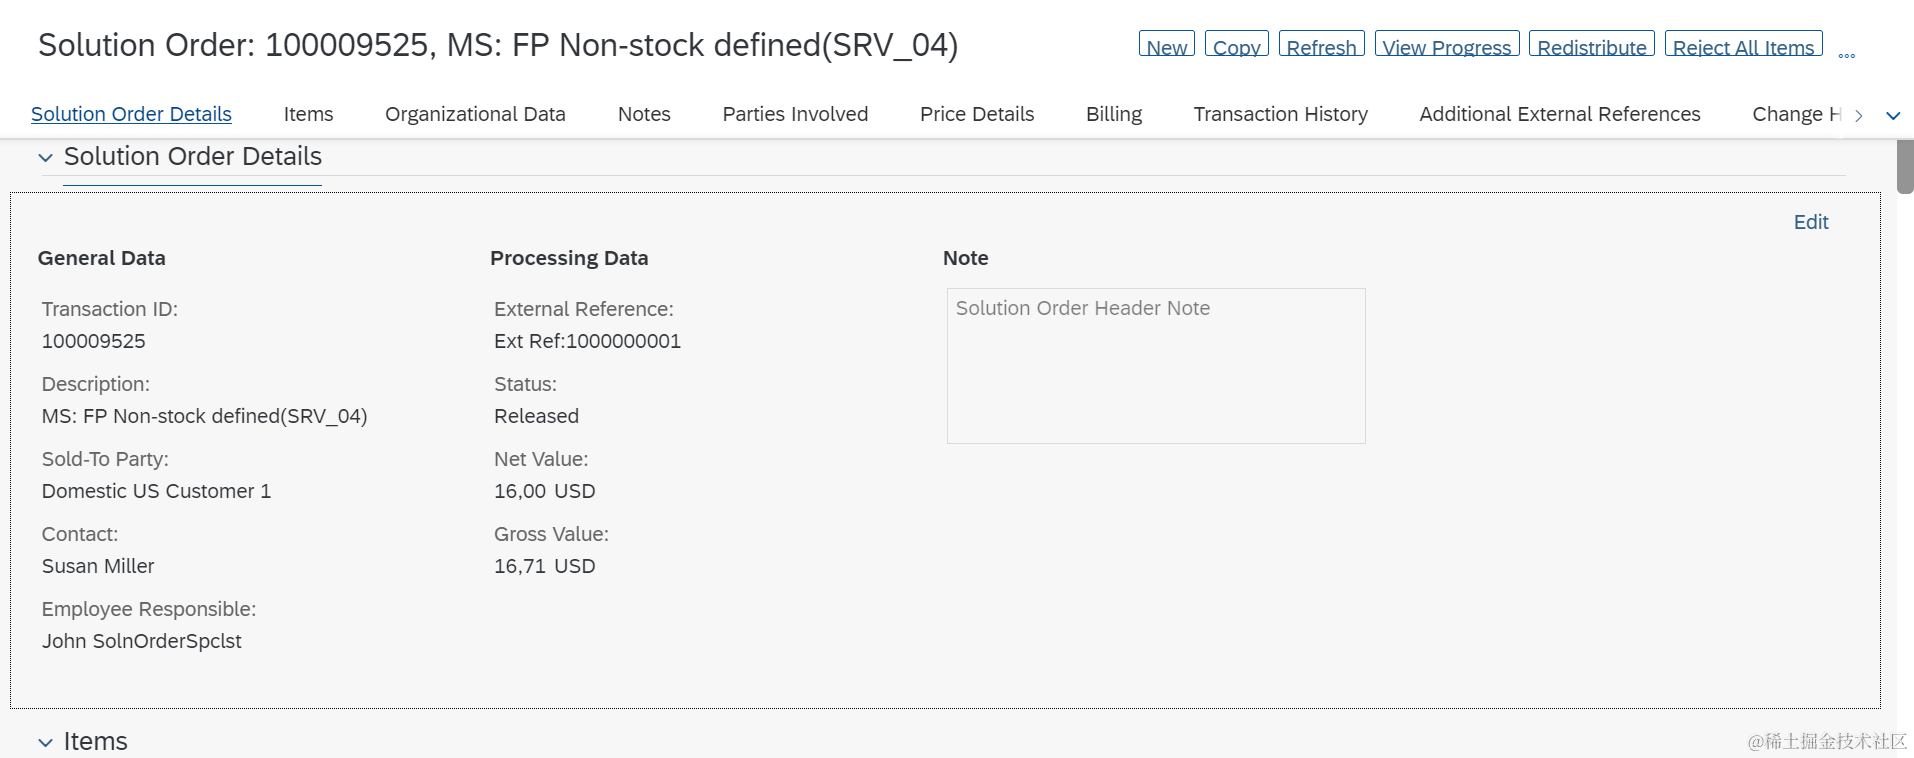Reject All Items in the order
Image resolution: width=1914 pixels, height=758 pixels.
click(1743, 46)
